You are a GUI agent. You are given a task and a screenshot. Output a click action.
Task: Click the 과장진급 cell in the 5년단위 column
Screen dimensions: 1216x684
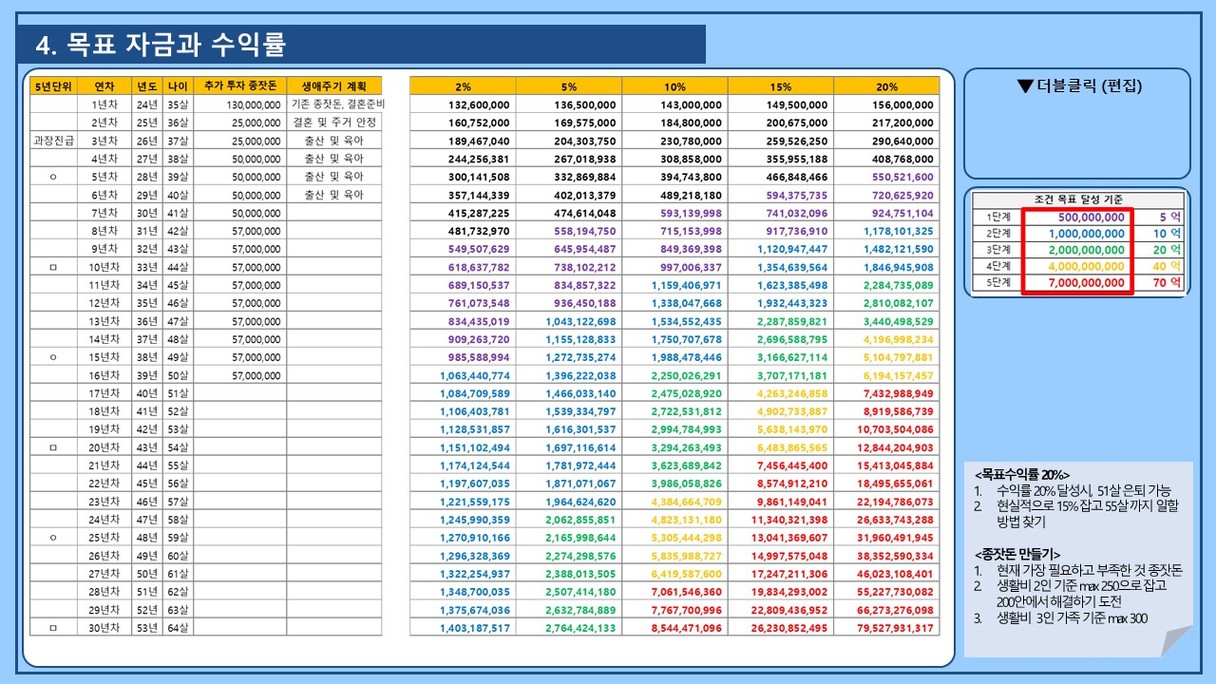53,141
